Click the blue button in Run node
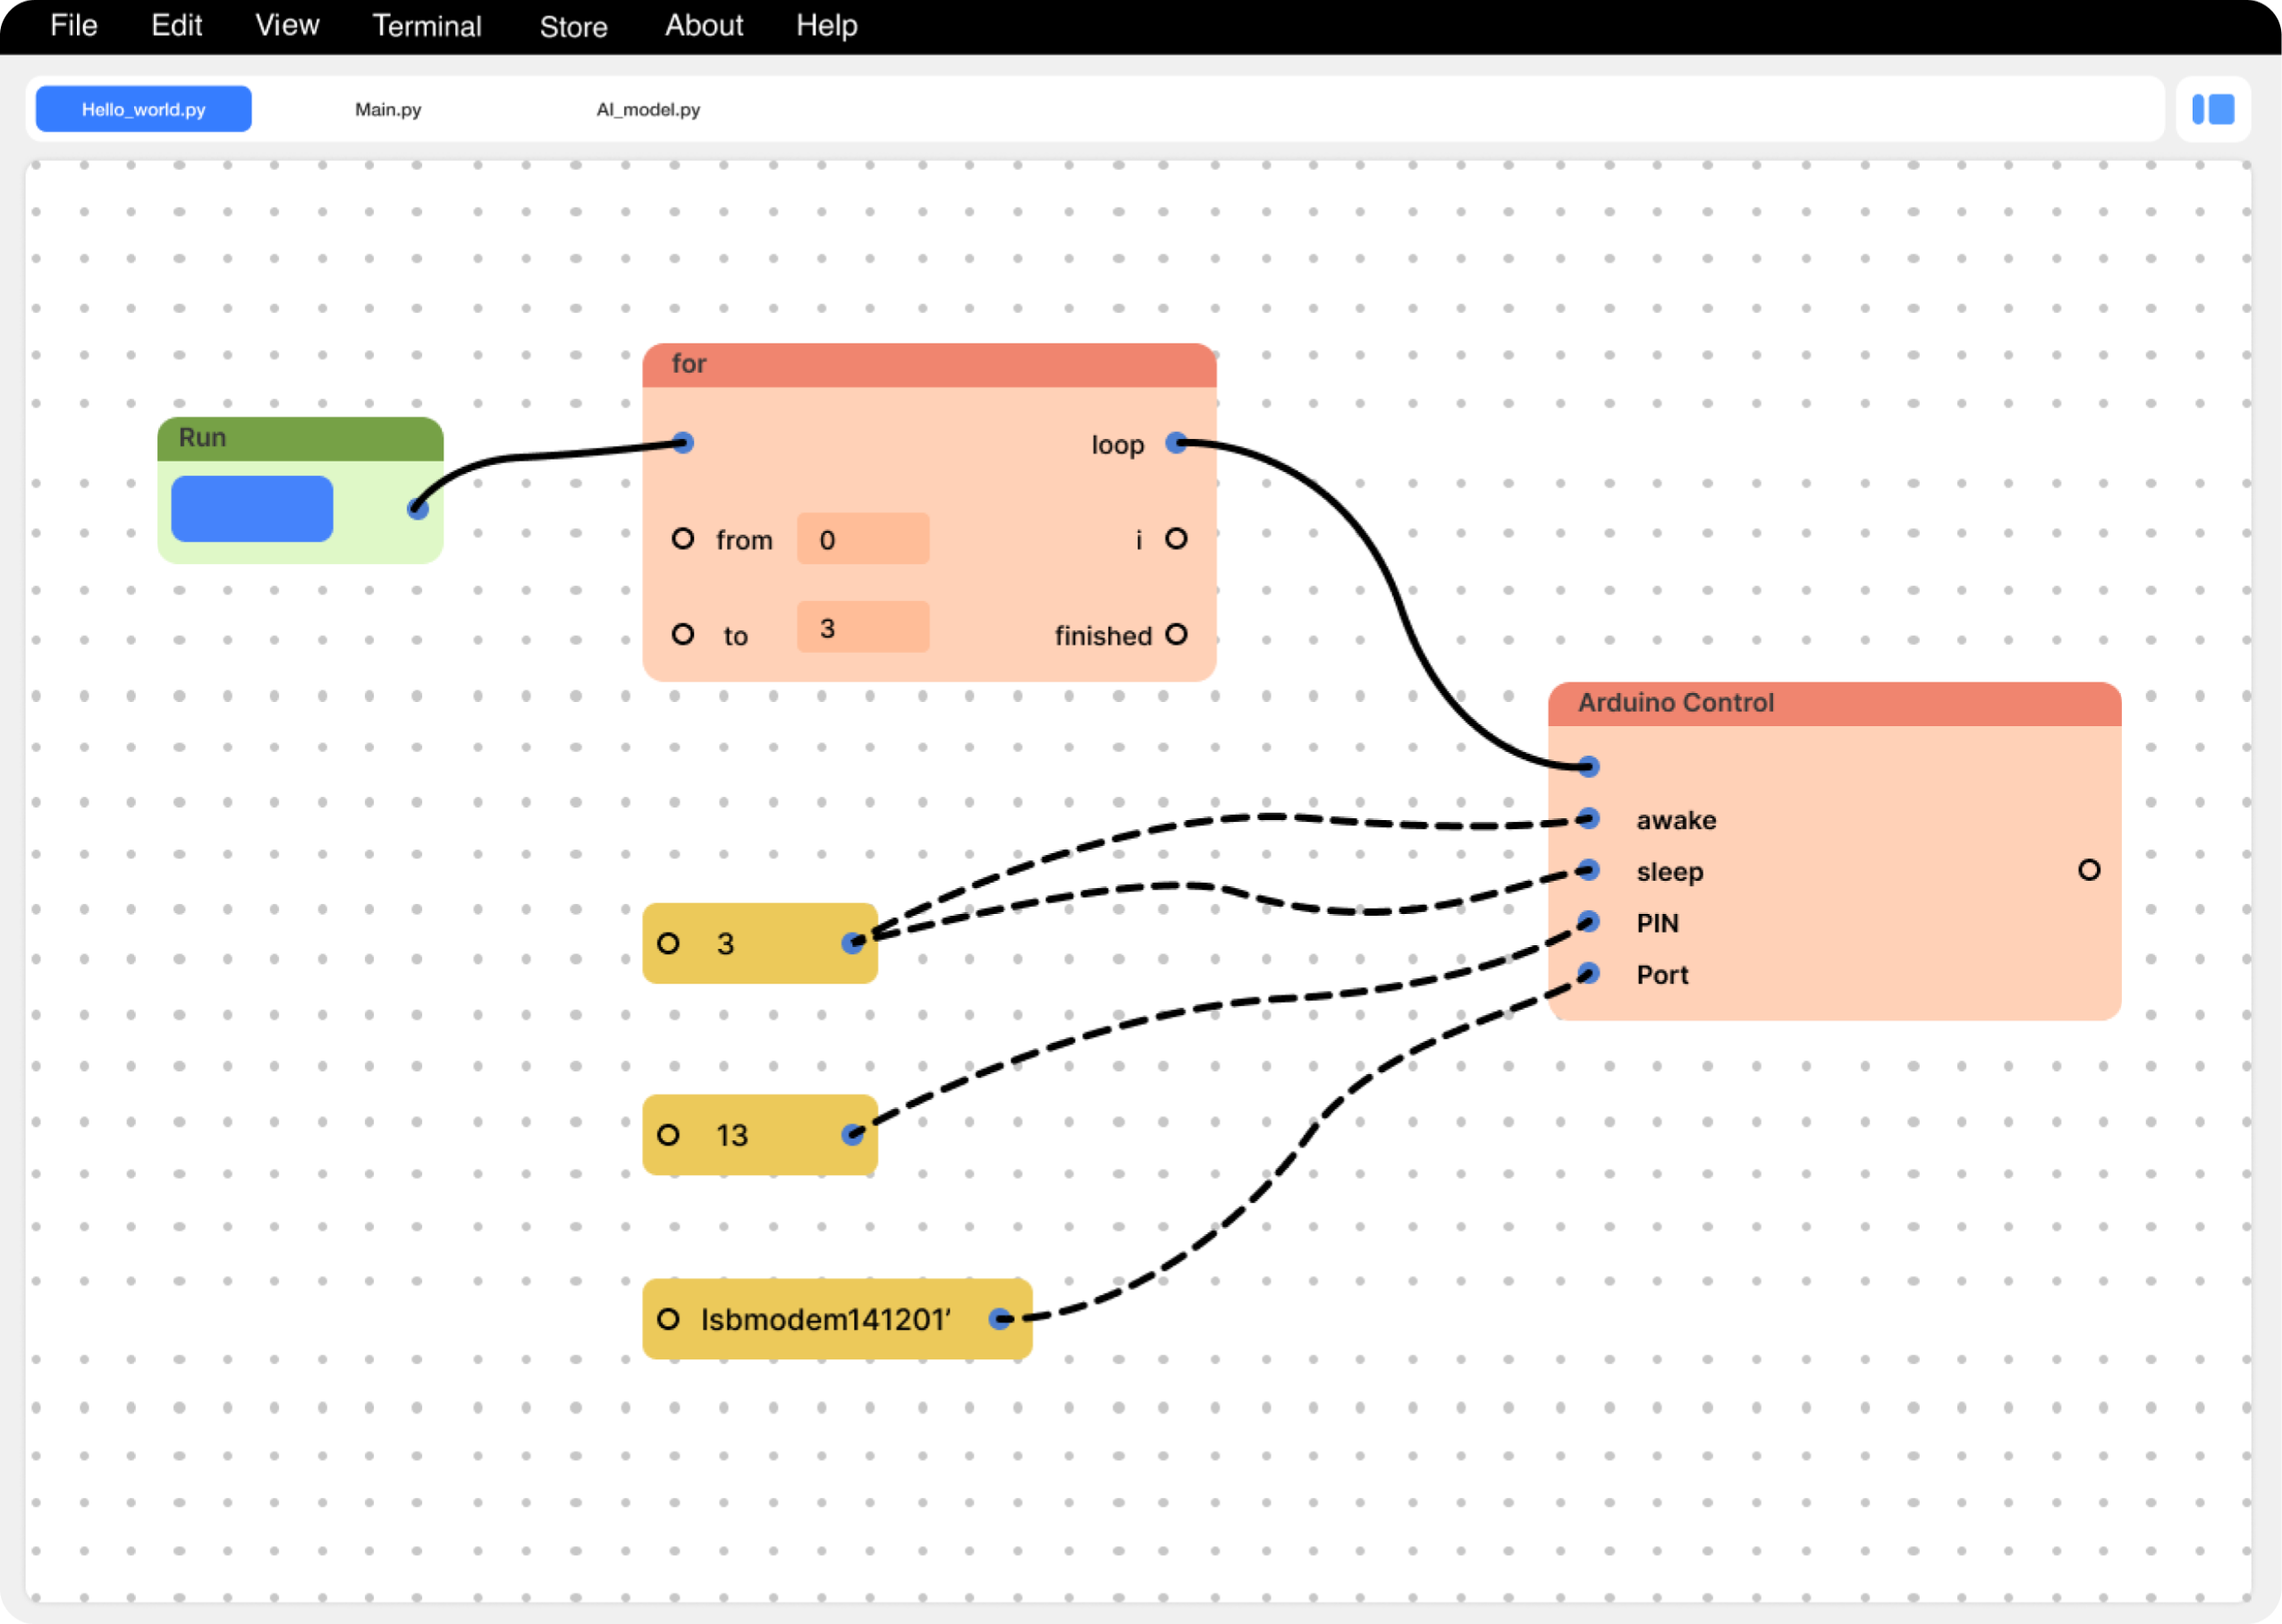This screenshot has width=2282, height=1624. (x=252, y=509)
